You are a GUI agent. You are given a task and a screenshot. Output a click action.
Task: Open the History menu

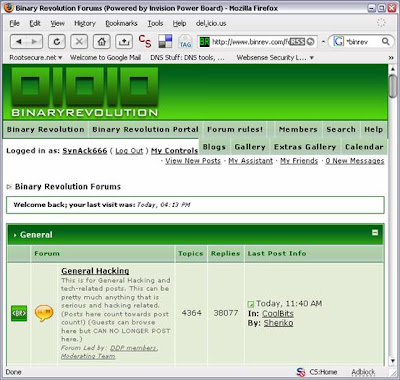[85, 23]
